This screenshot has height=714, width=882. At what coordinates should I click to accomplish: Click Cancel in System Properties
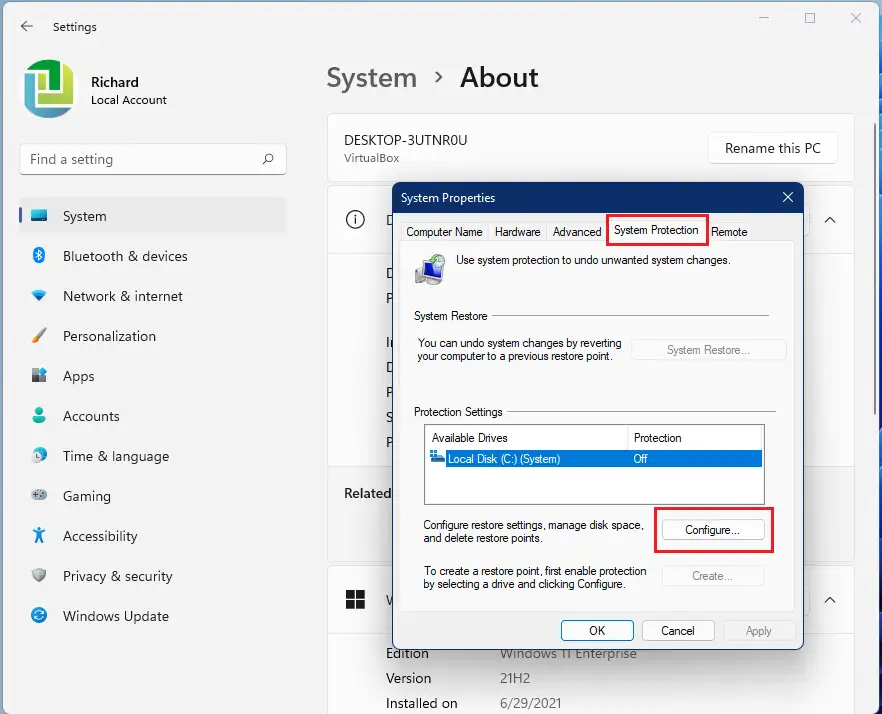click(x=678, y=631)
